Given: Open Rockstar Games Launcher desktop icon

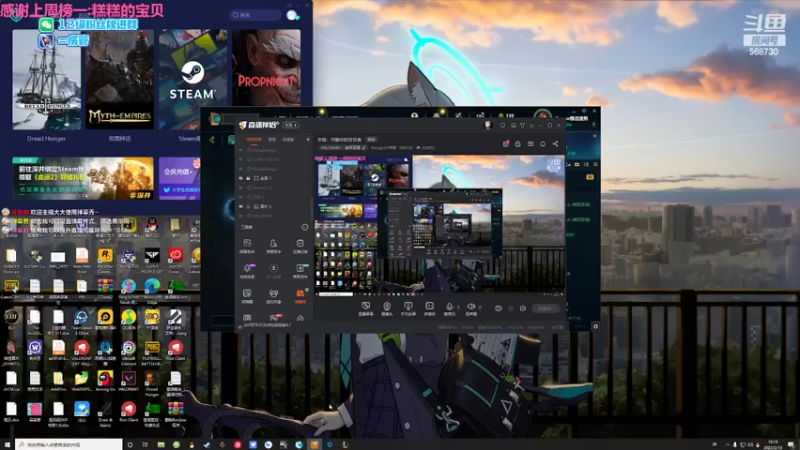Looking at the screenshot, I should (x=105, y=259).
